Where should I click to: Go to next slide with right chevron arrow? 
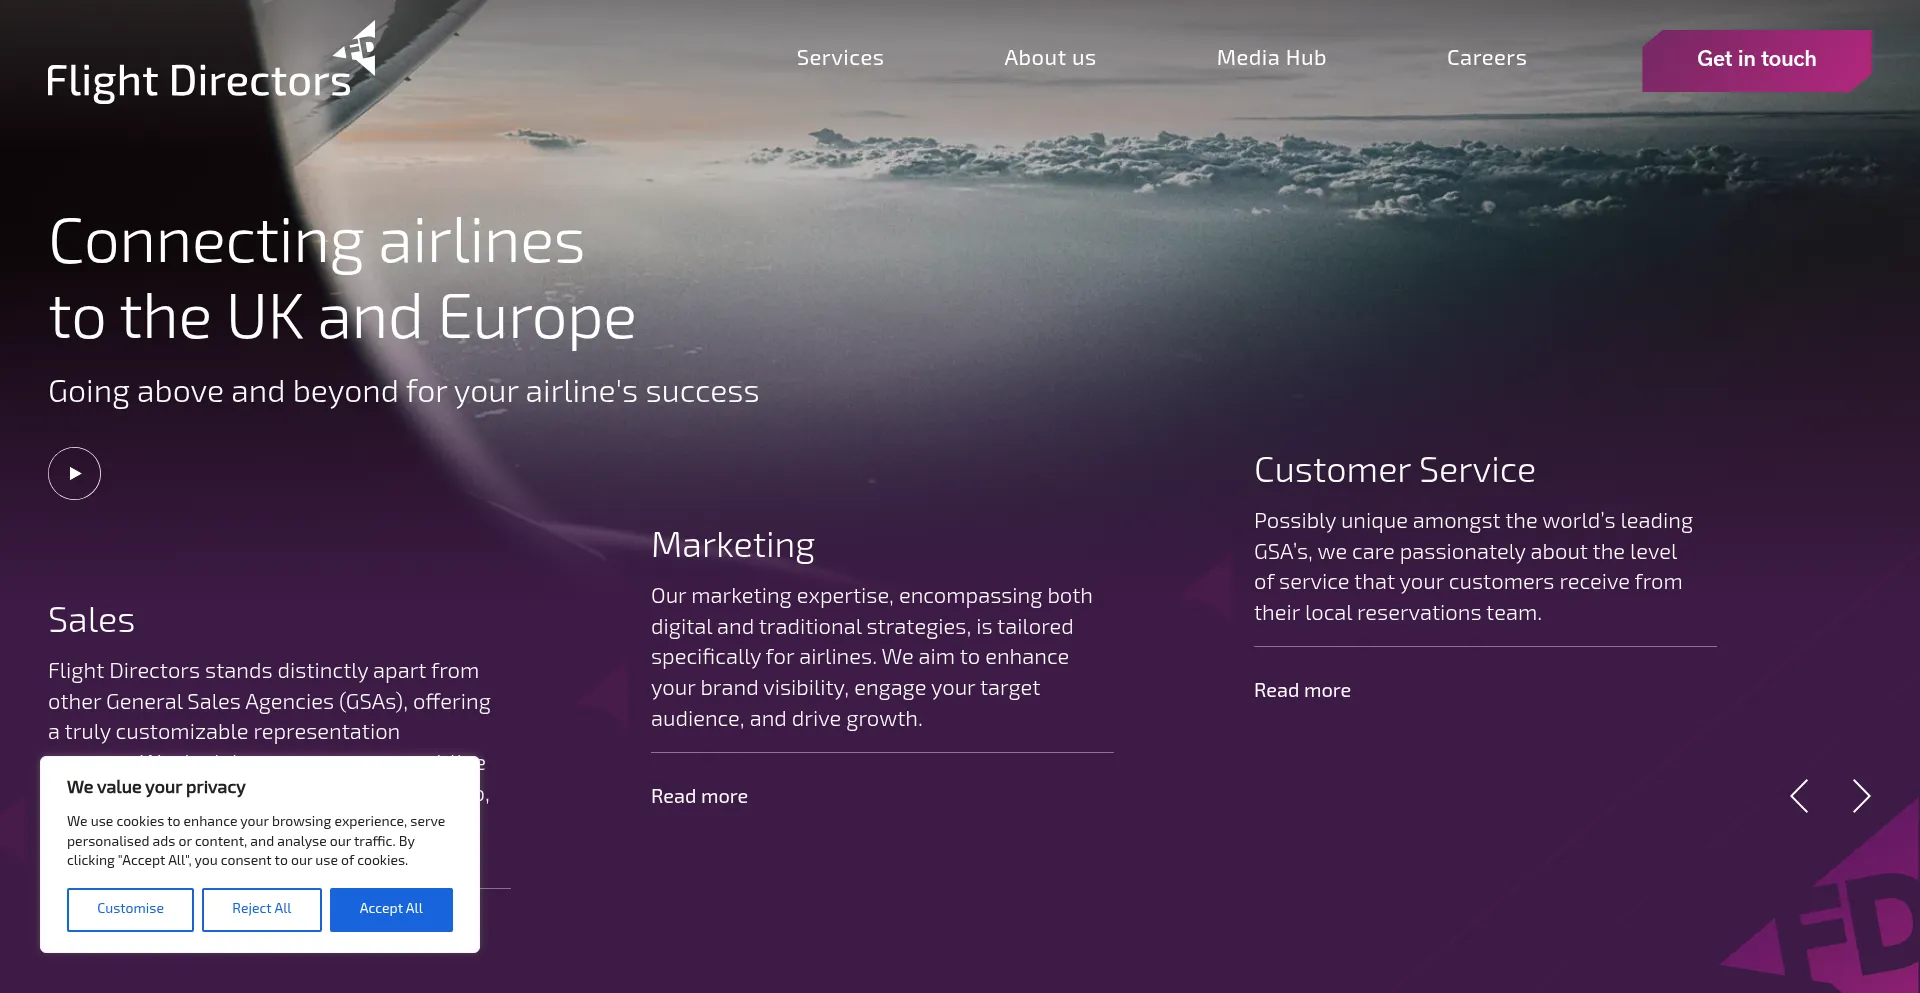point(1860,796)
